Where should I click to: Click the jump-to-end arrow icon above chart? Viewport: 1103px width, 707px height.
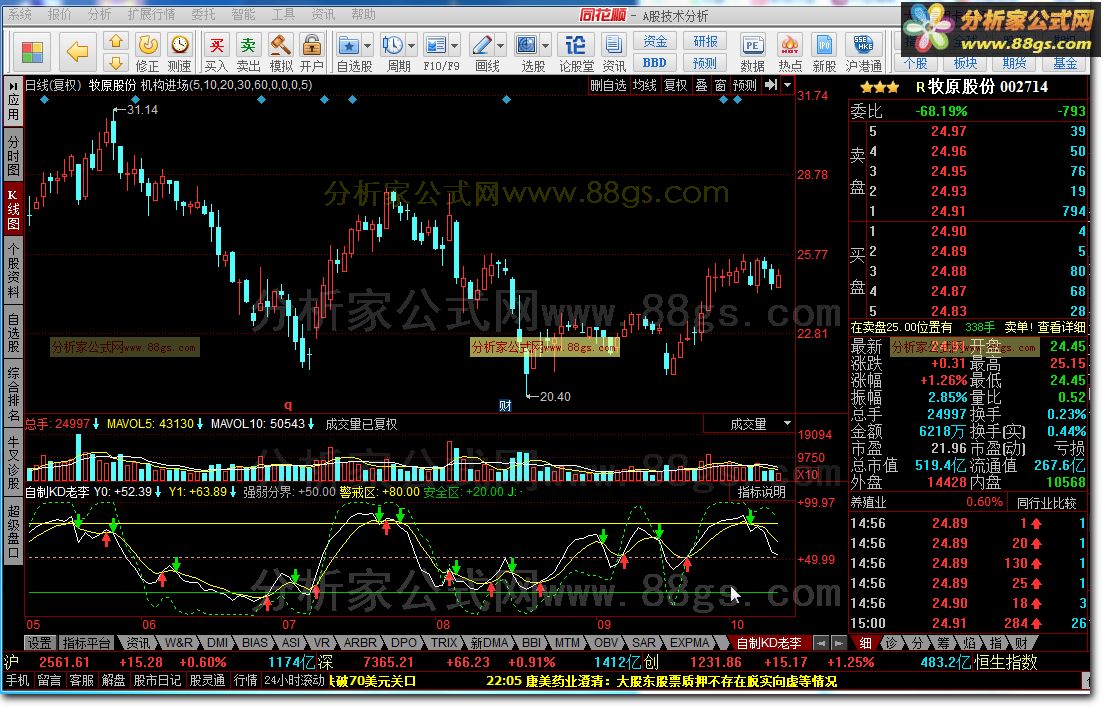pyautogui.click(x=771, y=85)
